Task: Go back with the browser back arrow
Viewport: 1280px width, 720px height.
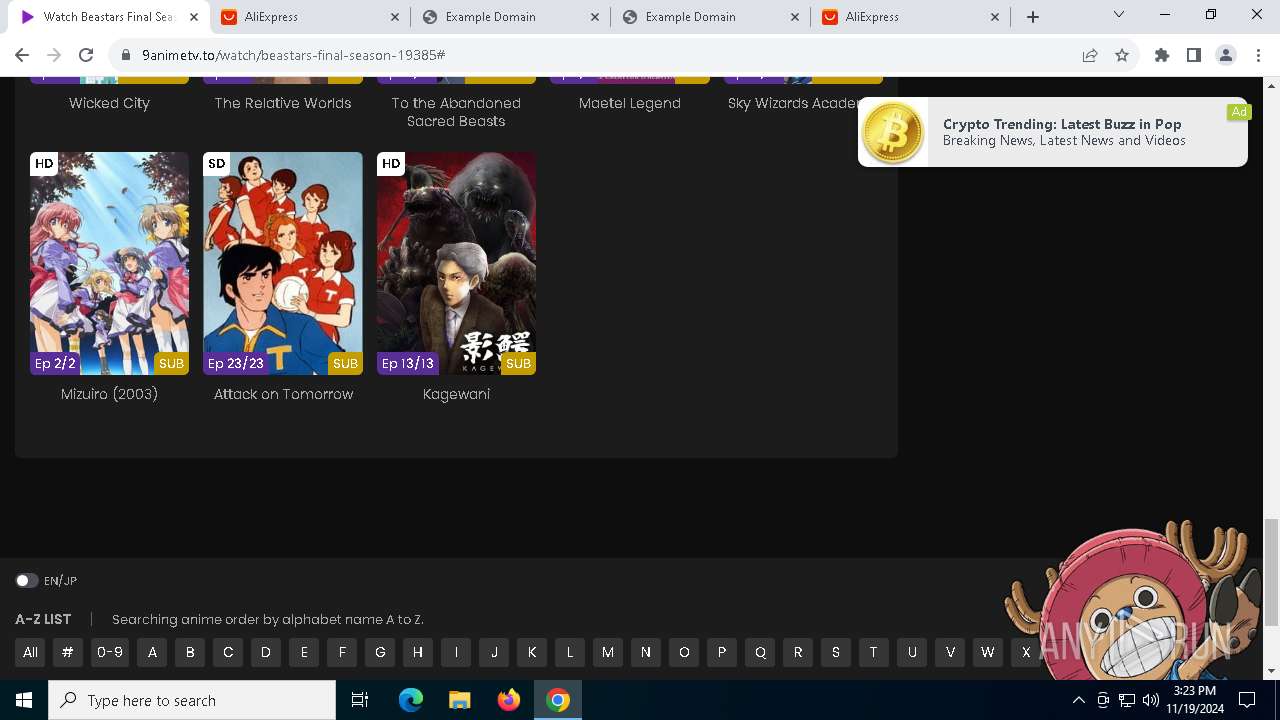Action: point(22,55)
